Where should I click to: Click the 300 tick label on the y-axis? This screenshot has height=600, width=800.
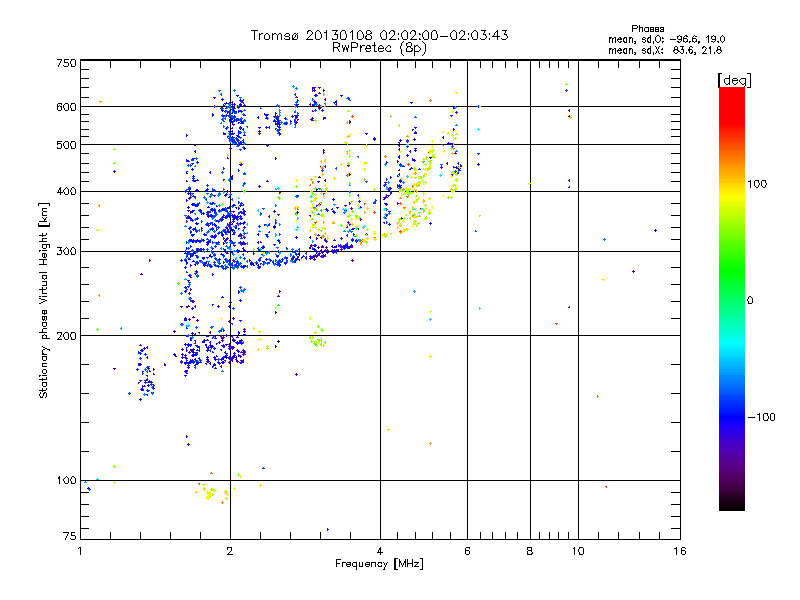tap(66, 251)
